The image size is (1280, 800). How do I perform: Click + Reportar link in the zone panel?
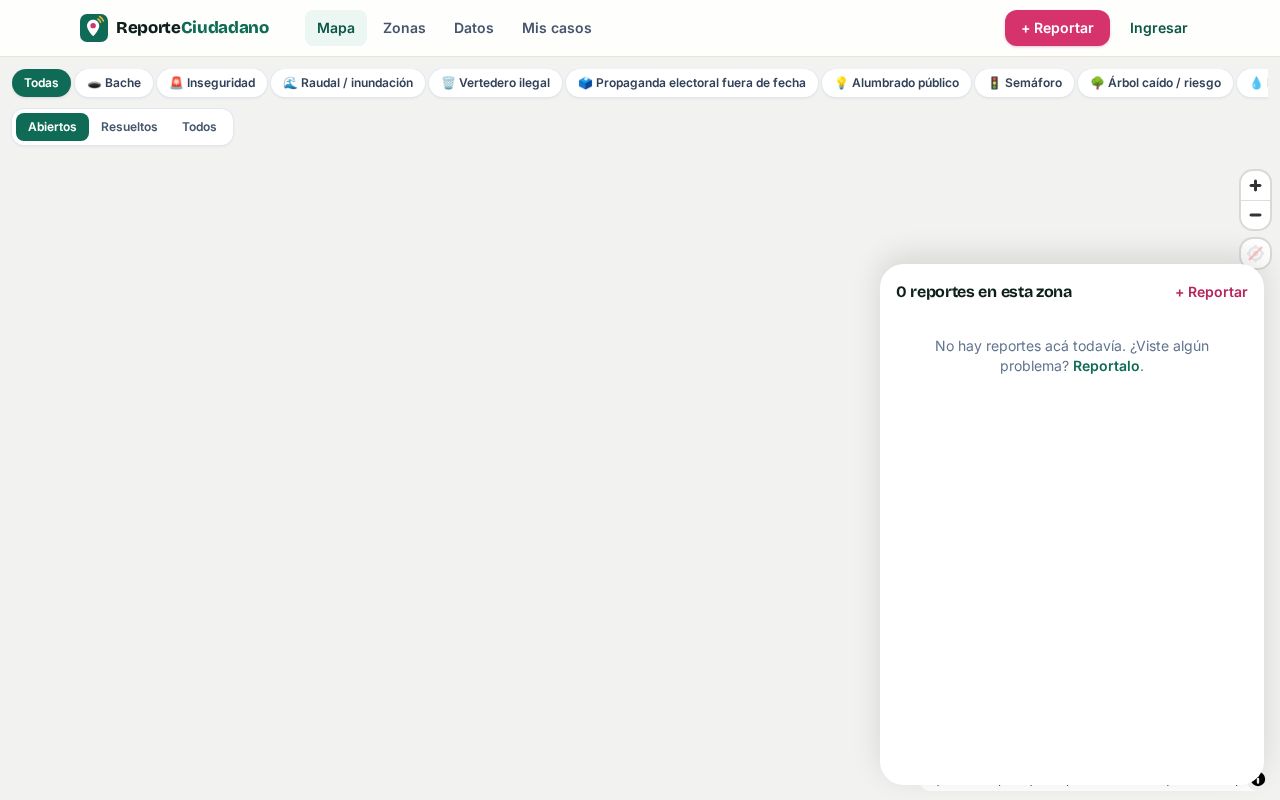[1211, 292]
